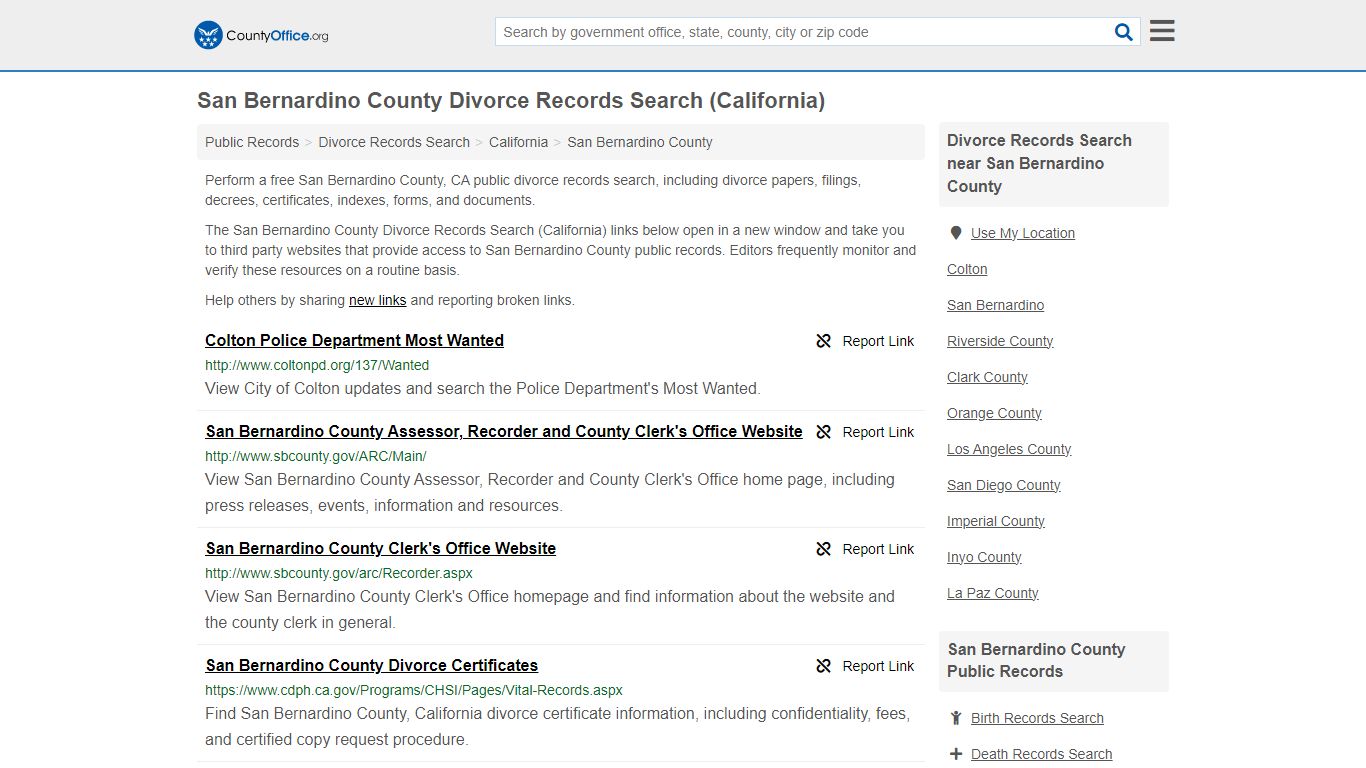The image size is (1366, 768).
Task: Click the Report Link icon for County Clerk's Office Website
Action: click(x=824, y=549)
